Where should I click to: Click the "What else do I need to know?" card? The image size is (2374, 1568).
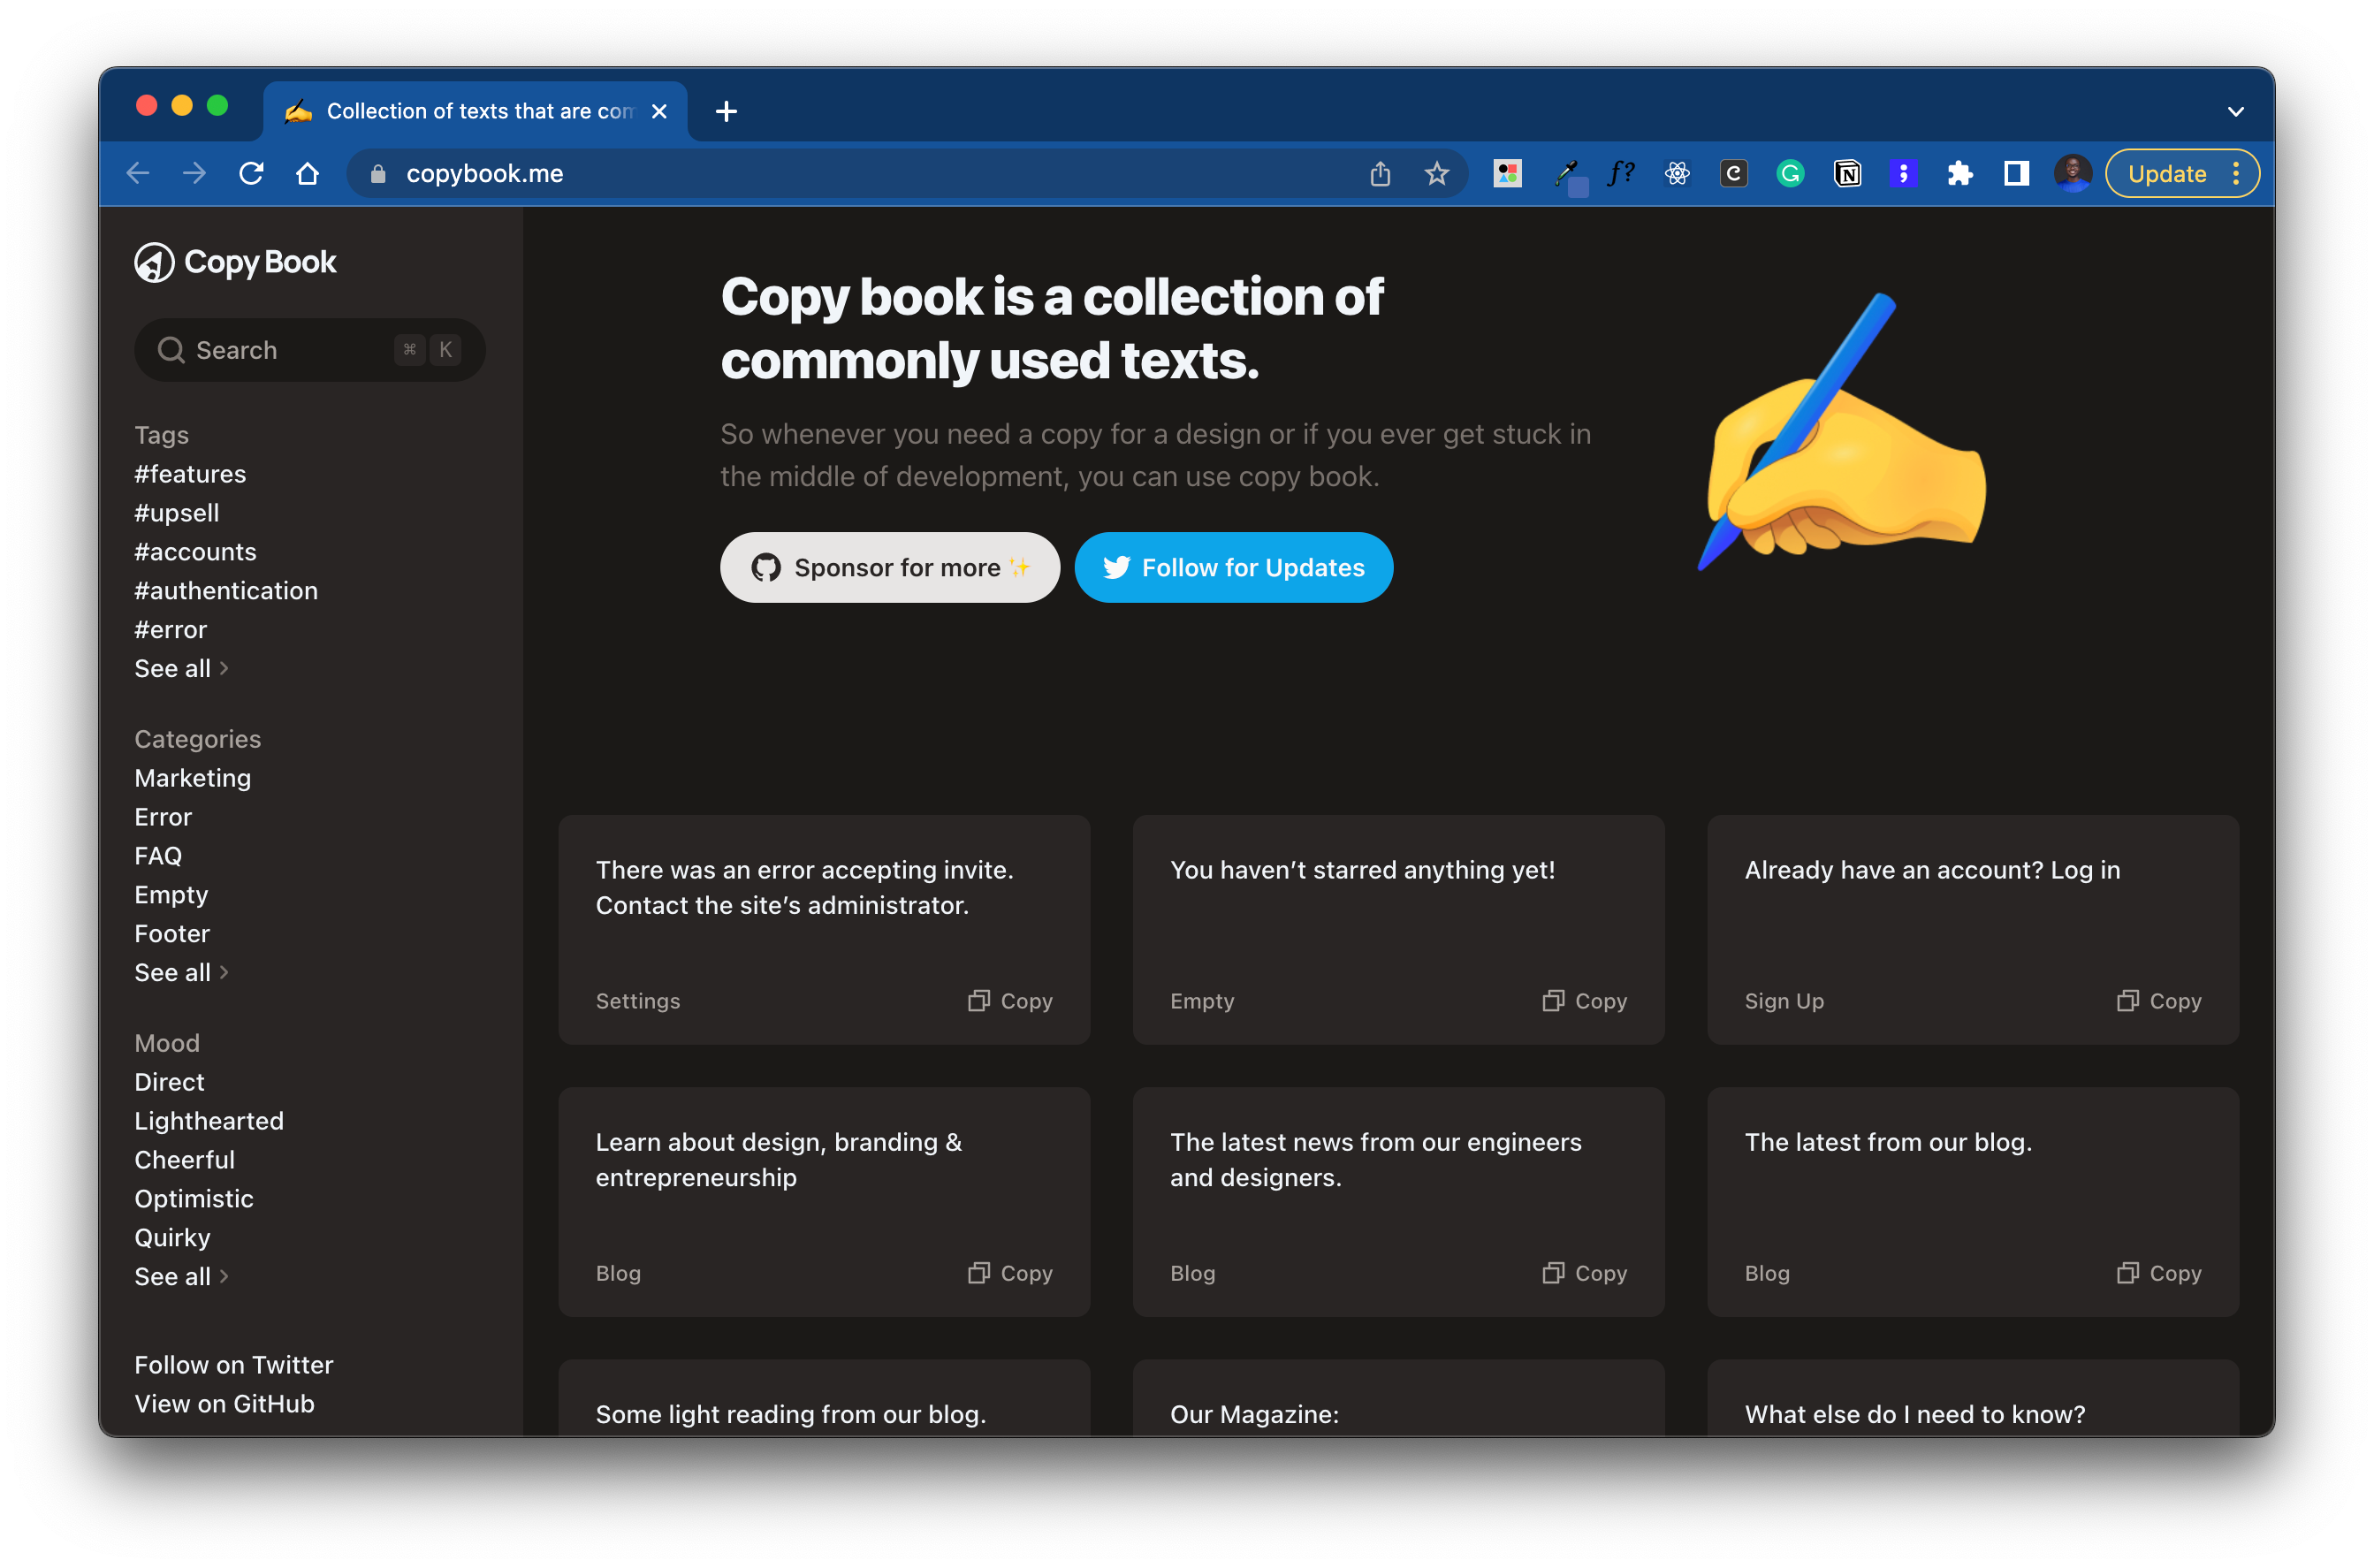tap(1972, 1398)
